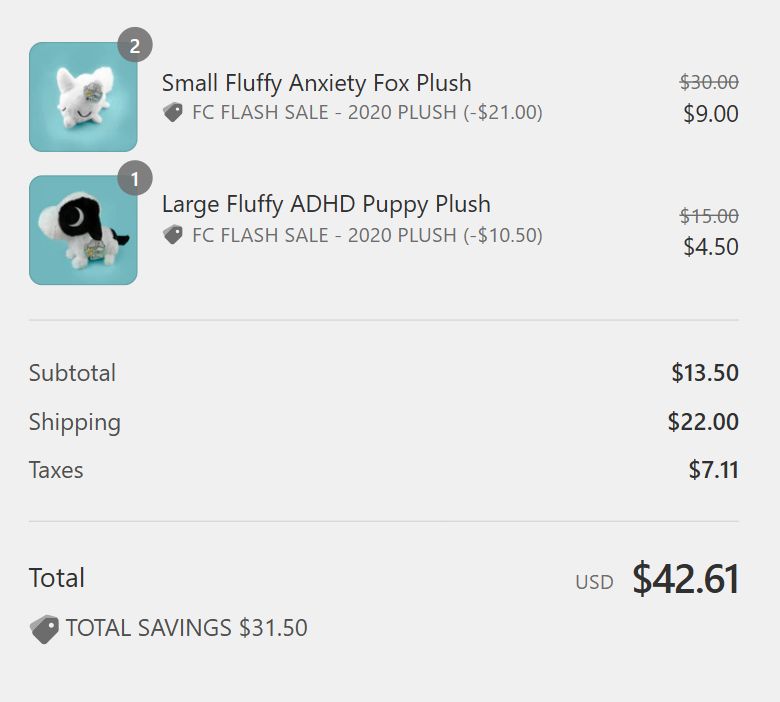Click the order total $42.61
Viewport: 780px width, 702px height.
pos(685,579)
